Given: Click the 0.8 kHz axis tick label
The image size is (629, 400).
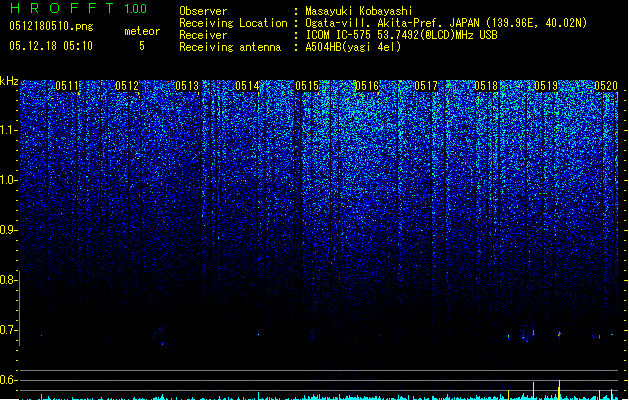Looking at the screenshot, I should click(x=8, y=280).
